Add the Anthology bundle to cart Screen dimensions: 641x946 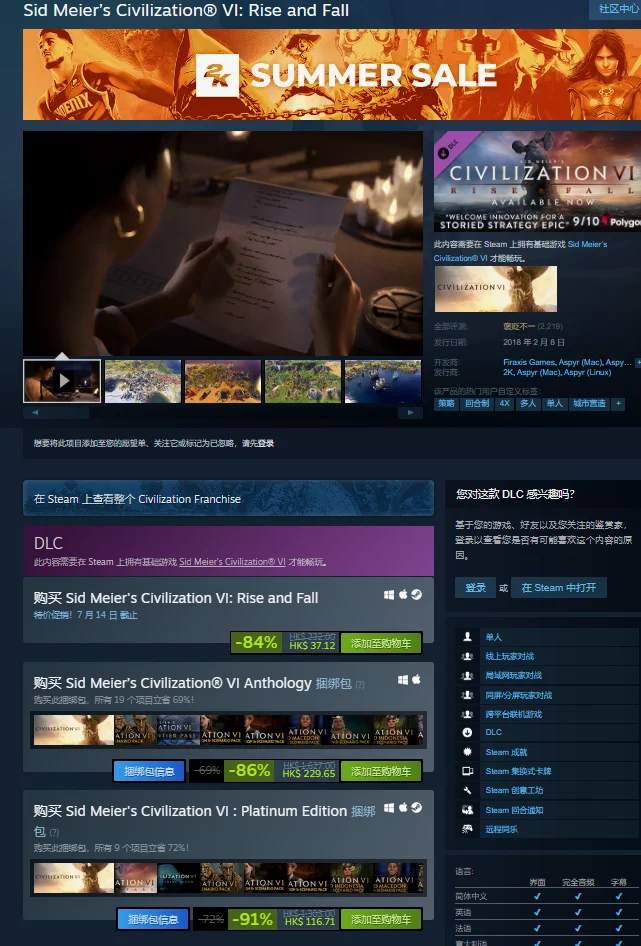coord(381,771)
